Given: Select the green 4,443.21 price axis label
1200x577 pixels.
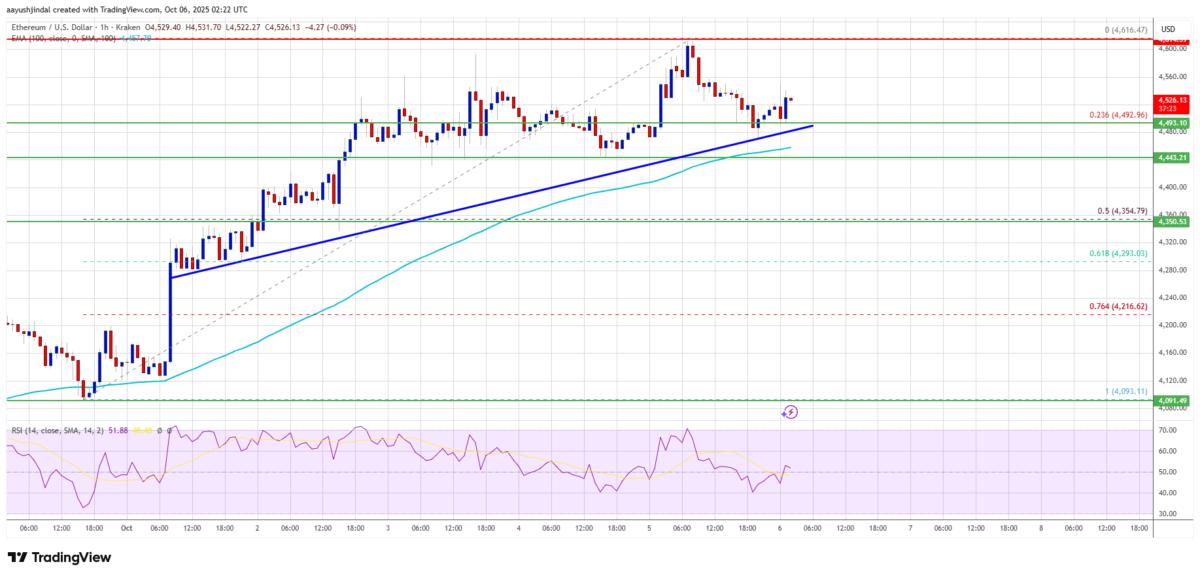Looking at the screenshot, I should pos(1171,158).
